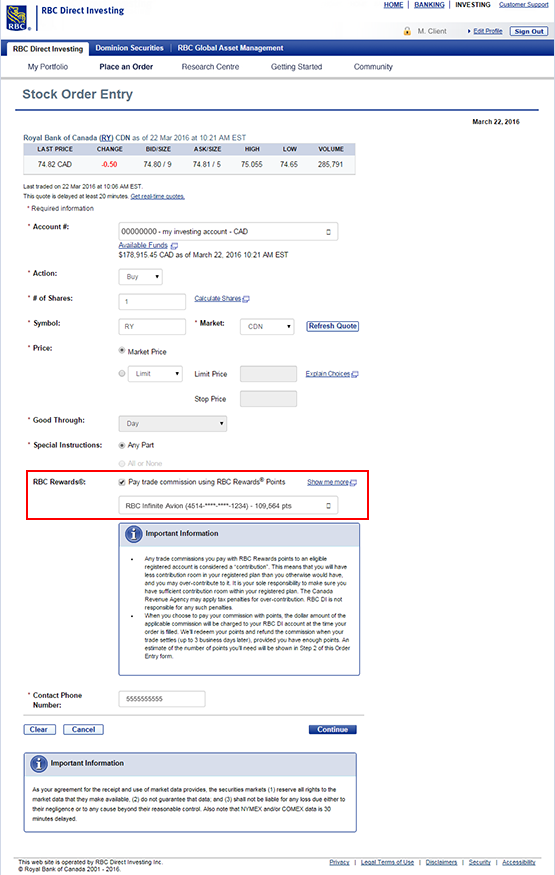The width and height of the screenshot is (555, 875).
Task: Go to INVESTING in top navigation
Action: coord(473,5)
